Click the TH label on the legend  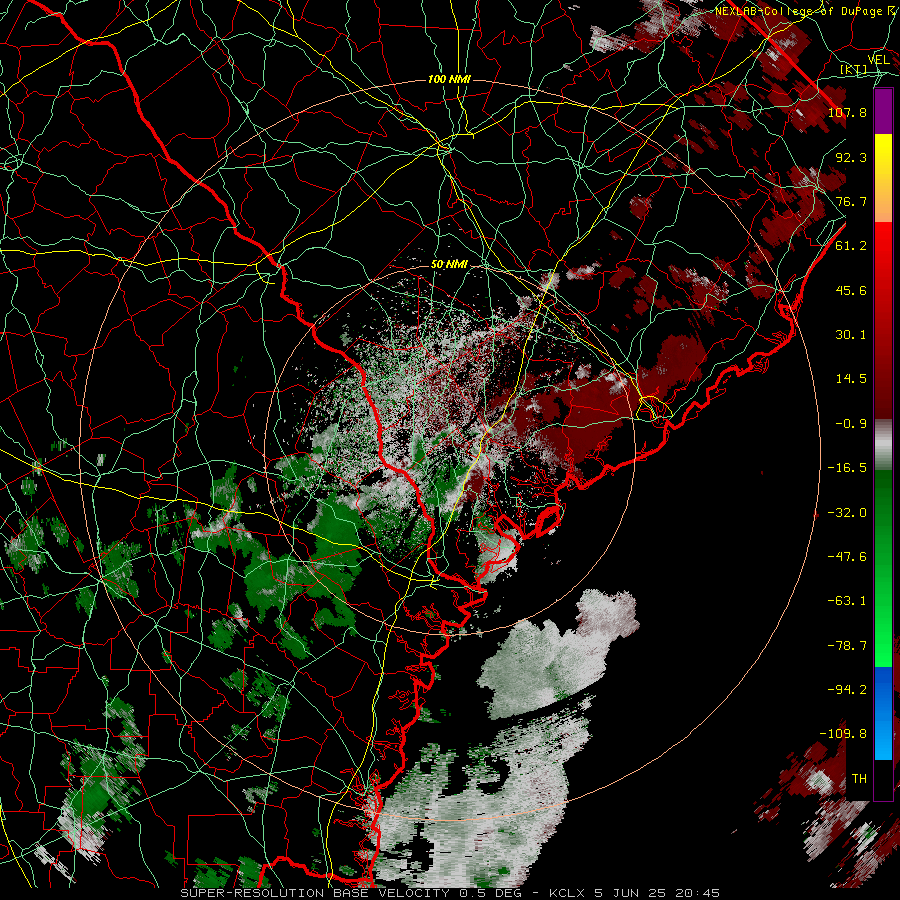pos(859,779)
